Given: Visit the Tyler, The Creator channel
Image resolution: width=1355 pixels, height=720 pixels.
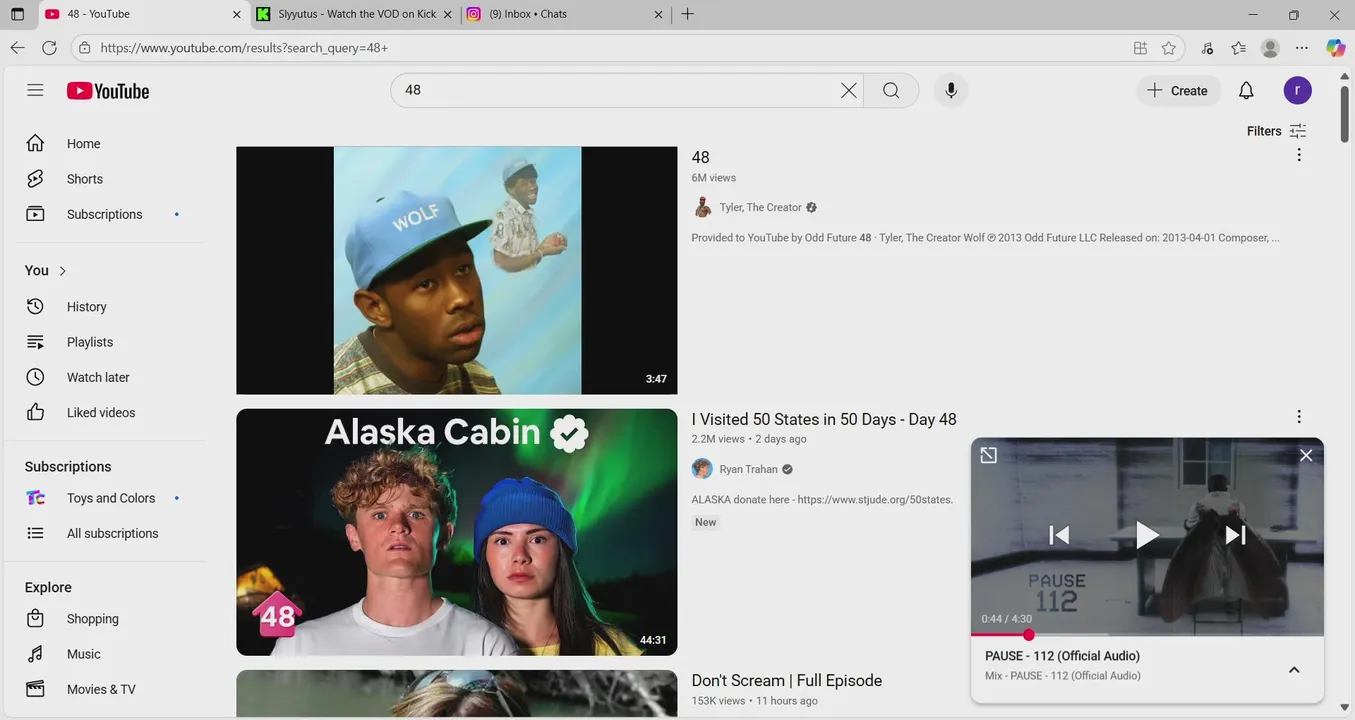Looking at the screenshot, I should click(761, 207).
